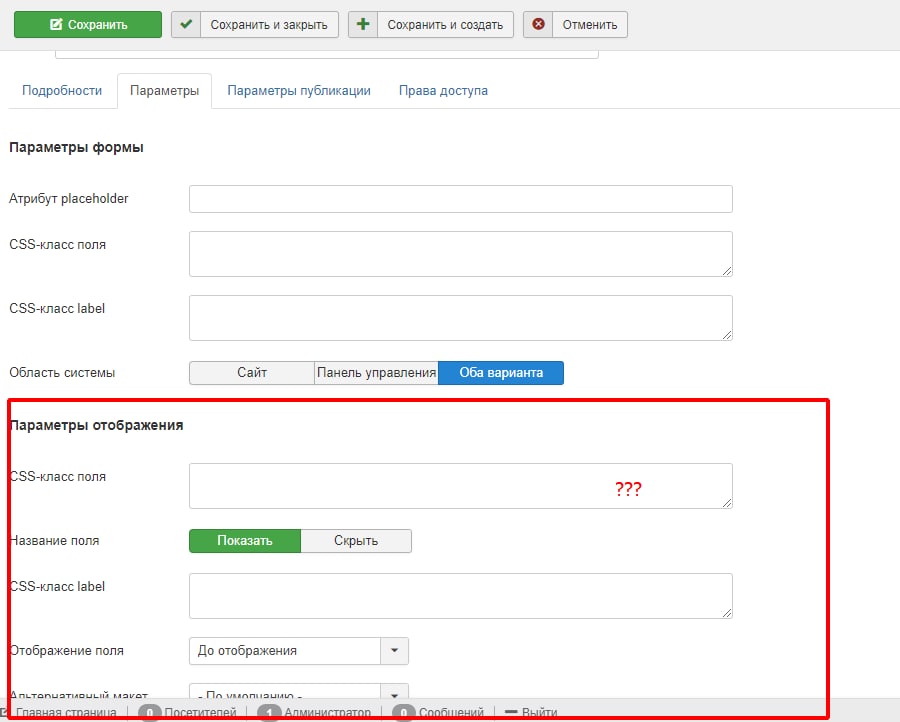Open the Отображение поля dropdown showing До отображения

tap(298, 651)
